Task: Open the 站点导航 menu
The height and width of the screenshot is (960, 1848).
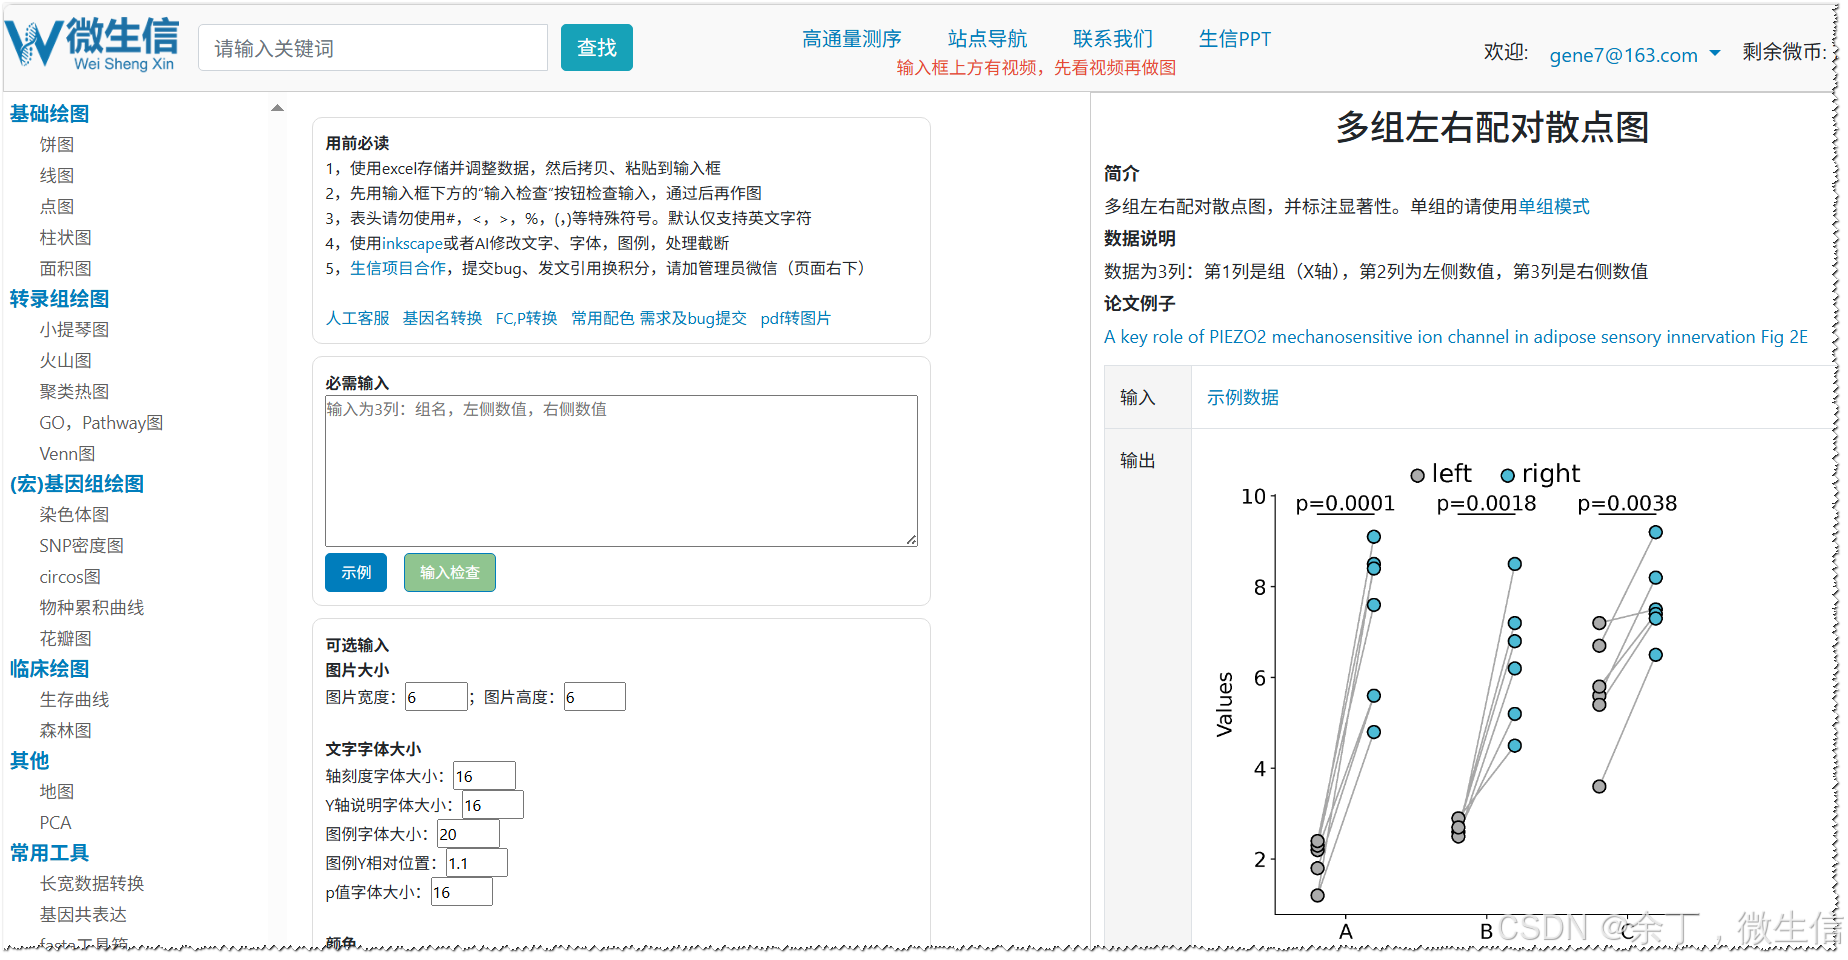Action: click(987, 39)
